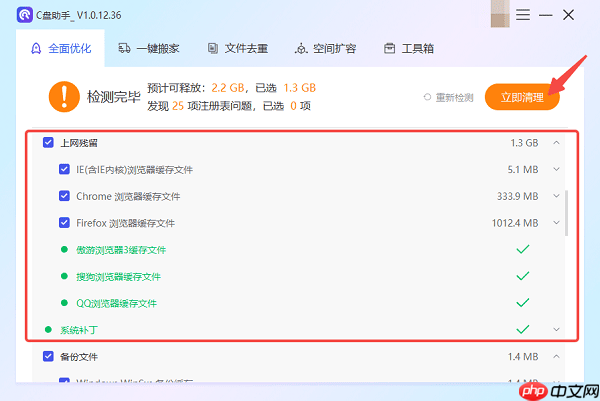
Task: Click the orange exclamation status icon
Action: tap(64, 96)
